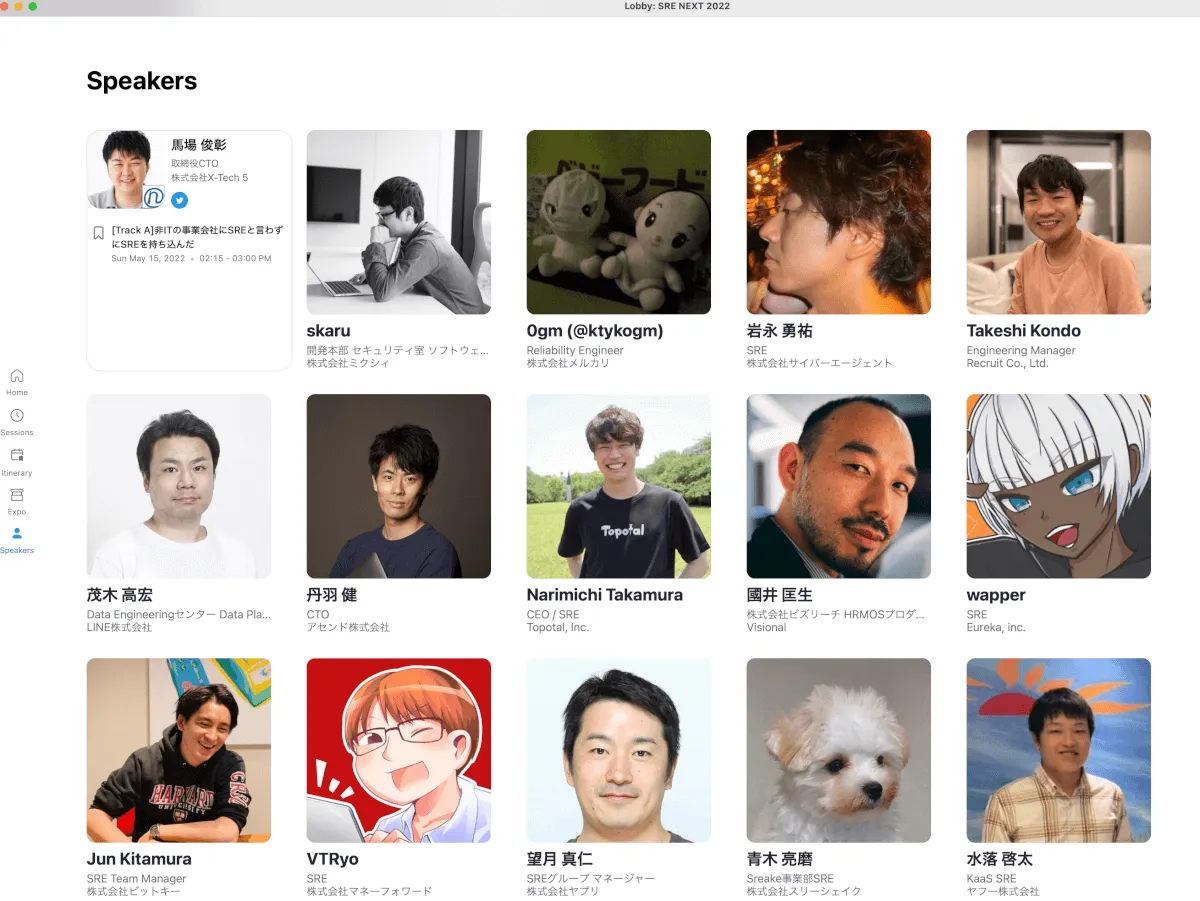Open the 茂木 高宏 speaker photo
The width and height of the screenshot is (1200, 901).
pos(179,486)
